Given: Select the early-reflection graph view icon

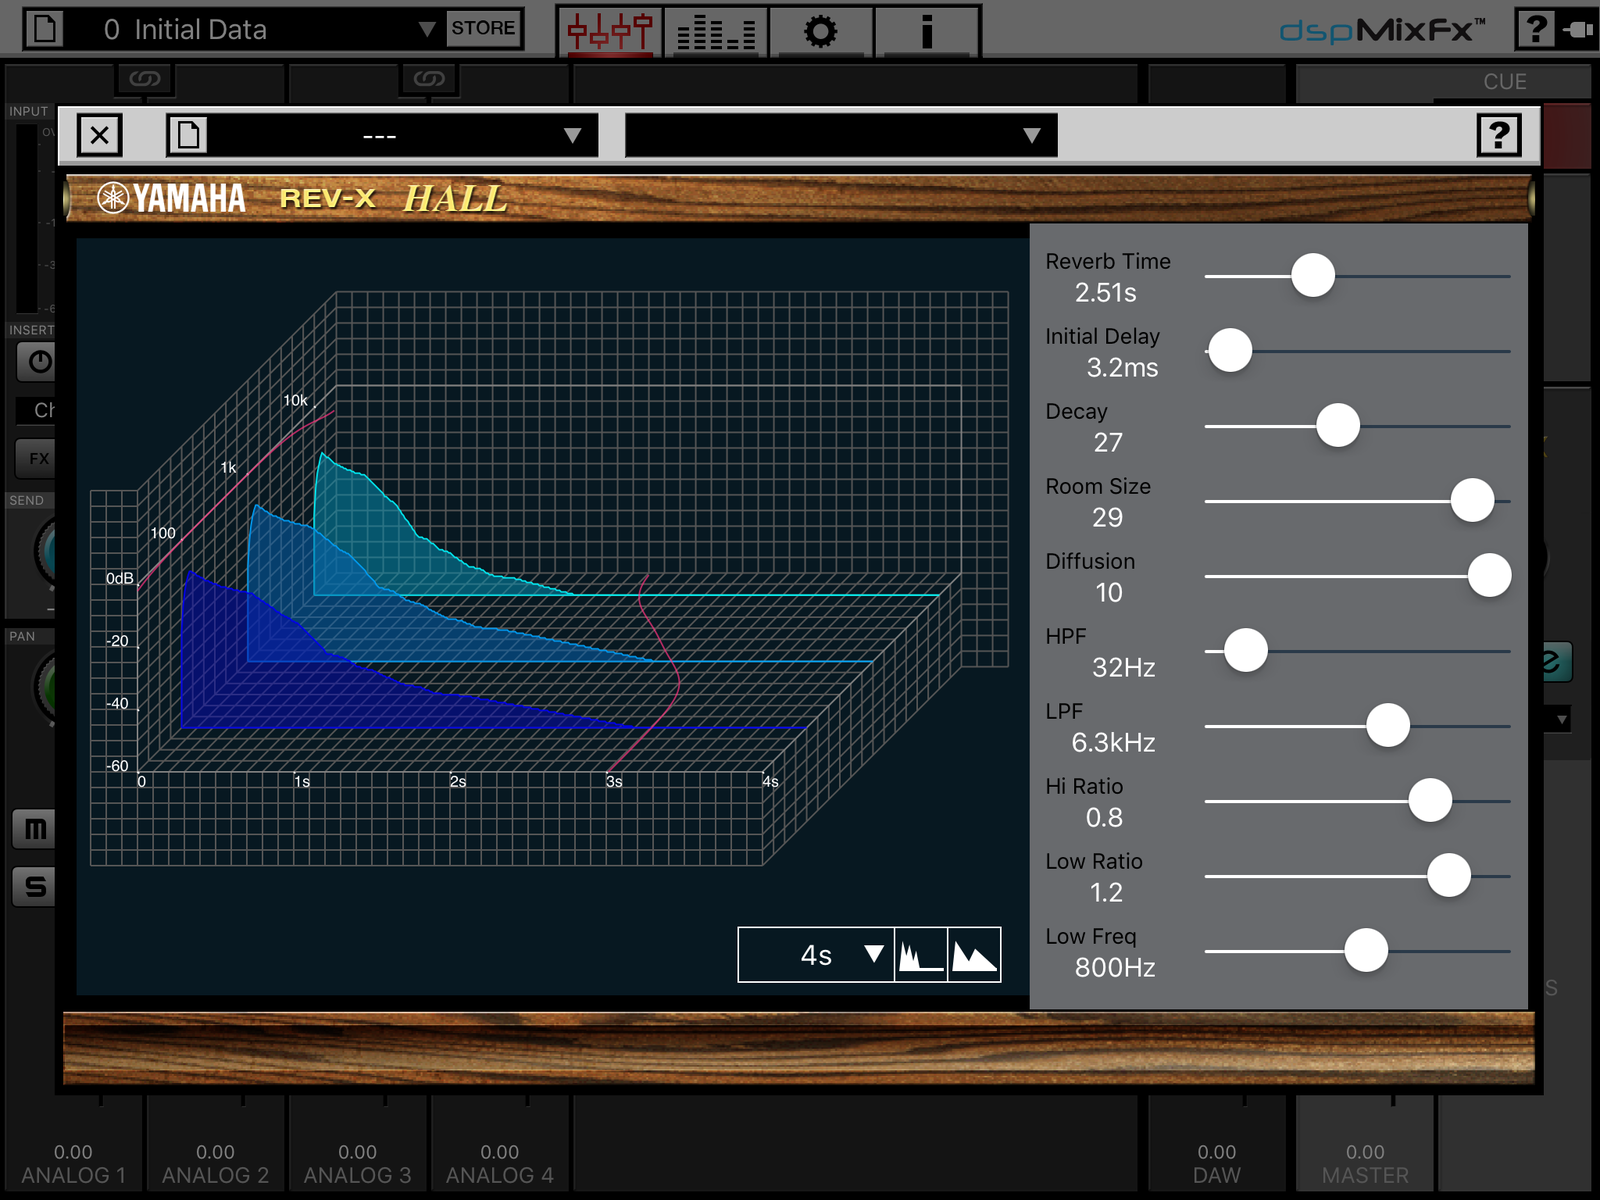Looking at the screenshot, I should point(921,955).
